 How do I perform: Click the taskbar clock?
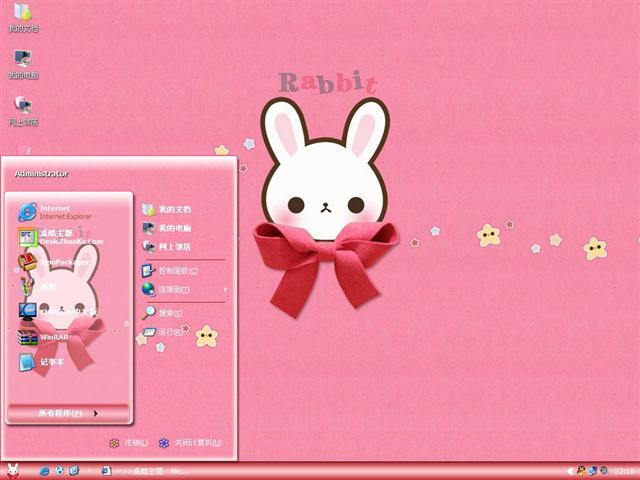point(624,471)
